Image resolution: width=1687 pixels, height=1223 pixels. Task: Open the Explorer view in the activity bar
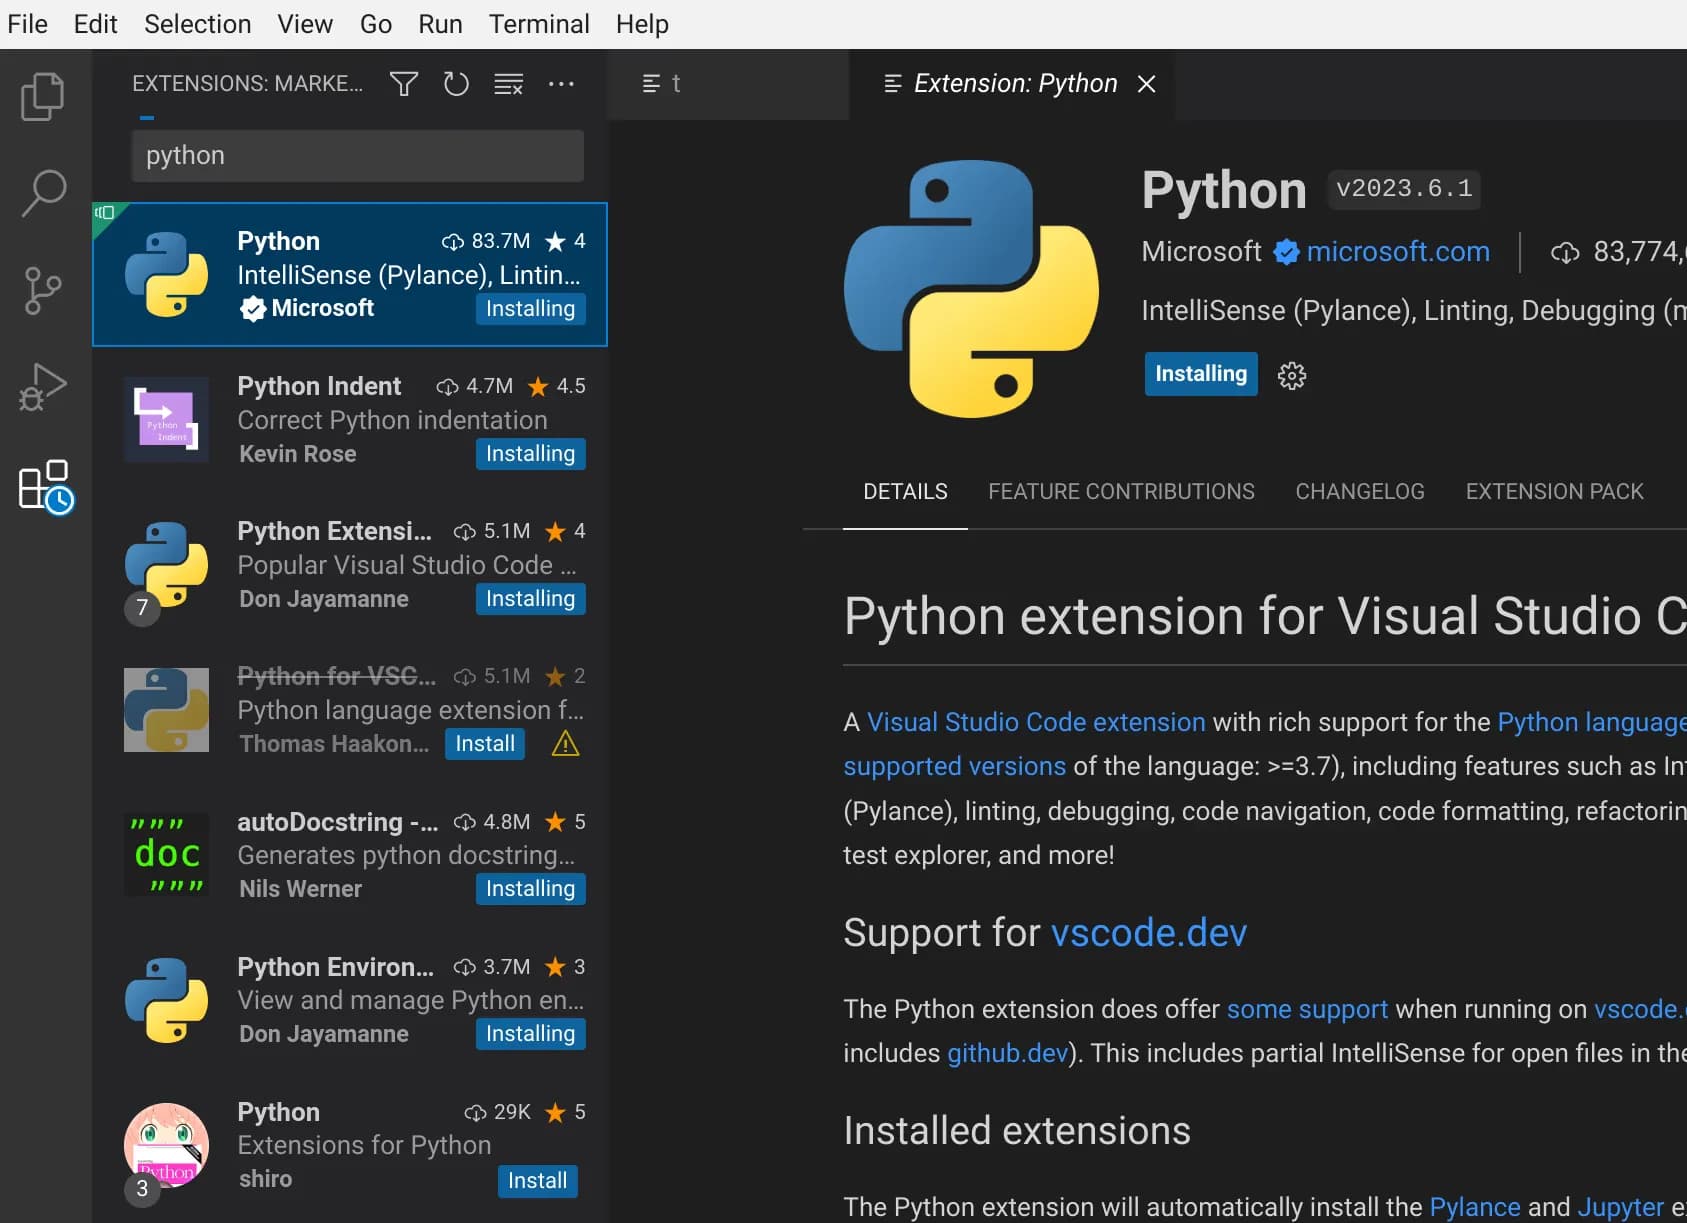click(x=42, y=96)
